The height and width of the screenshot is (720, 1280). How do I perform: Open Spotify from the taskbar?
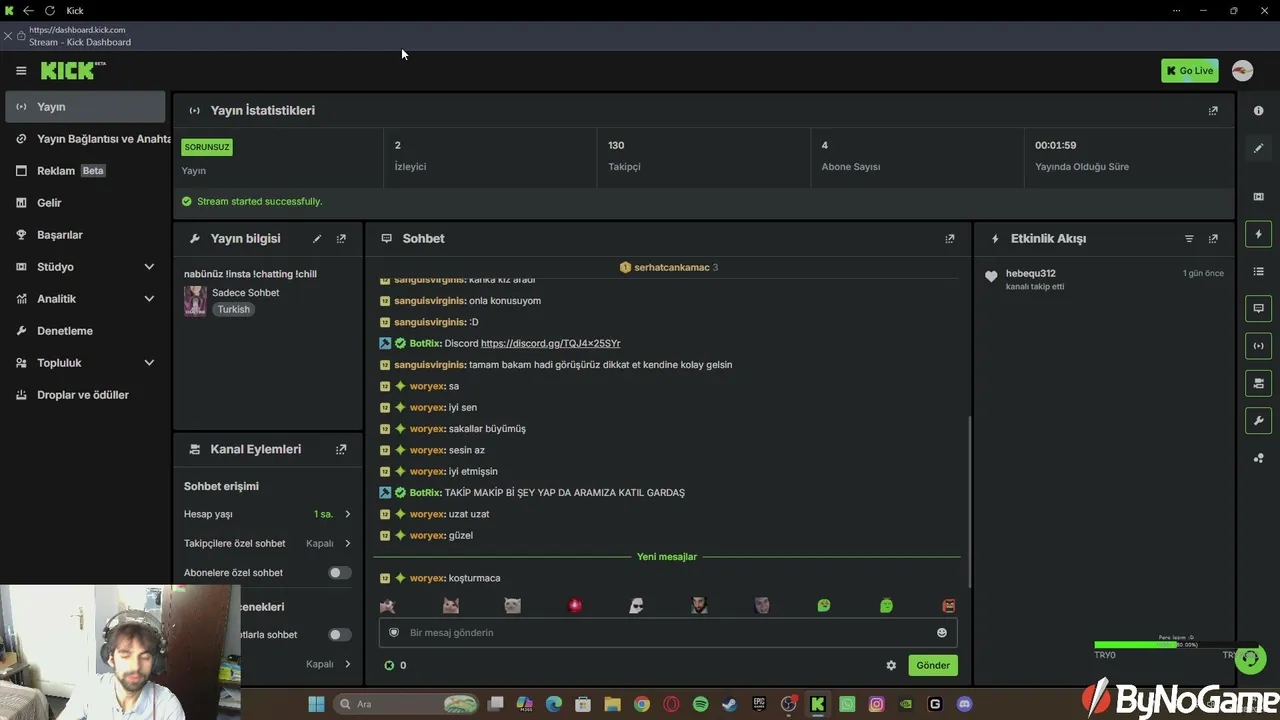700,705
